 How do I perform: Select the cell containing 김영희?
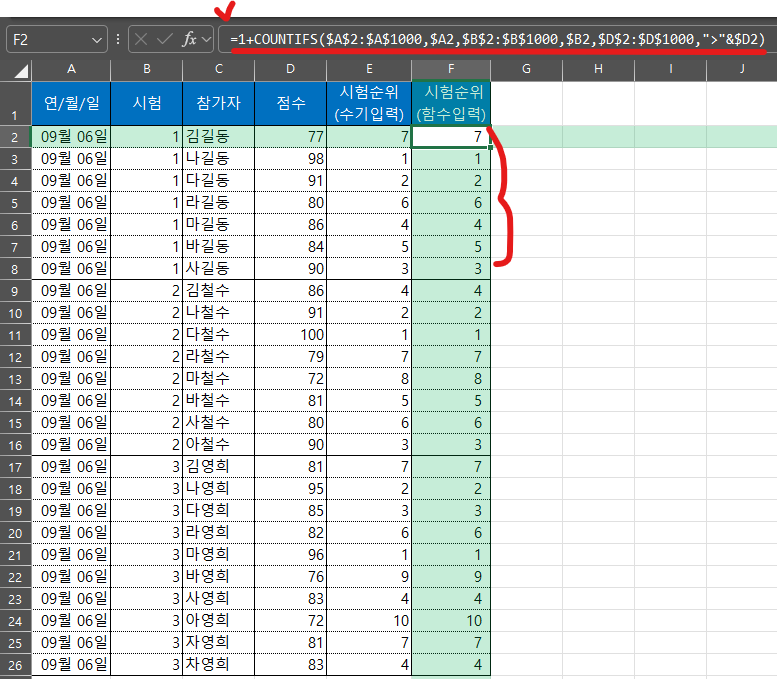pyautogui.click(x=219, y=467)
